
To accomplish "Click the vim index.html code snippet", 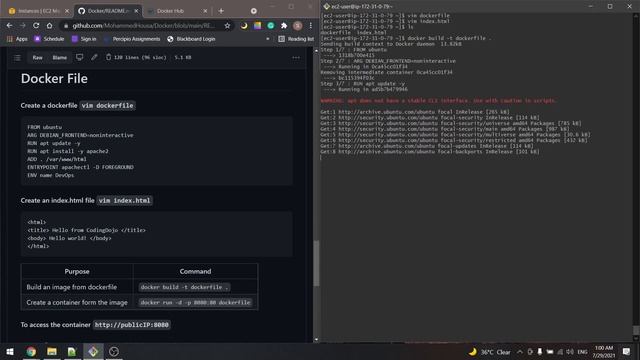I will (x=124, y=200).
